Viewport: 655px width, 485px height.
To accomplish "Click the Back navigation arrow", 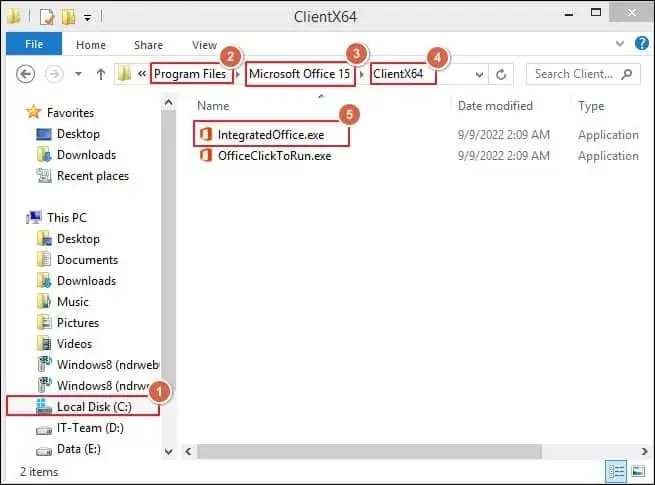I will [26, 74].
